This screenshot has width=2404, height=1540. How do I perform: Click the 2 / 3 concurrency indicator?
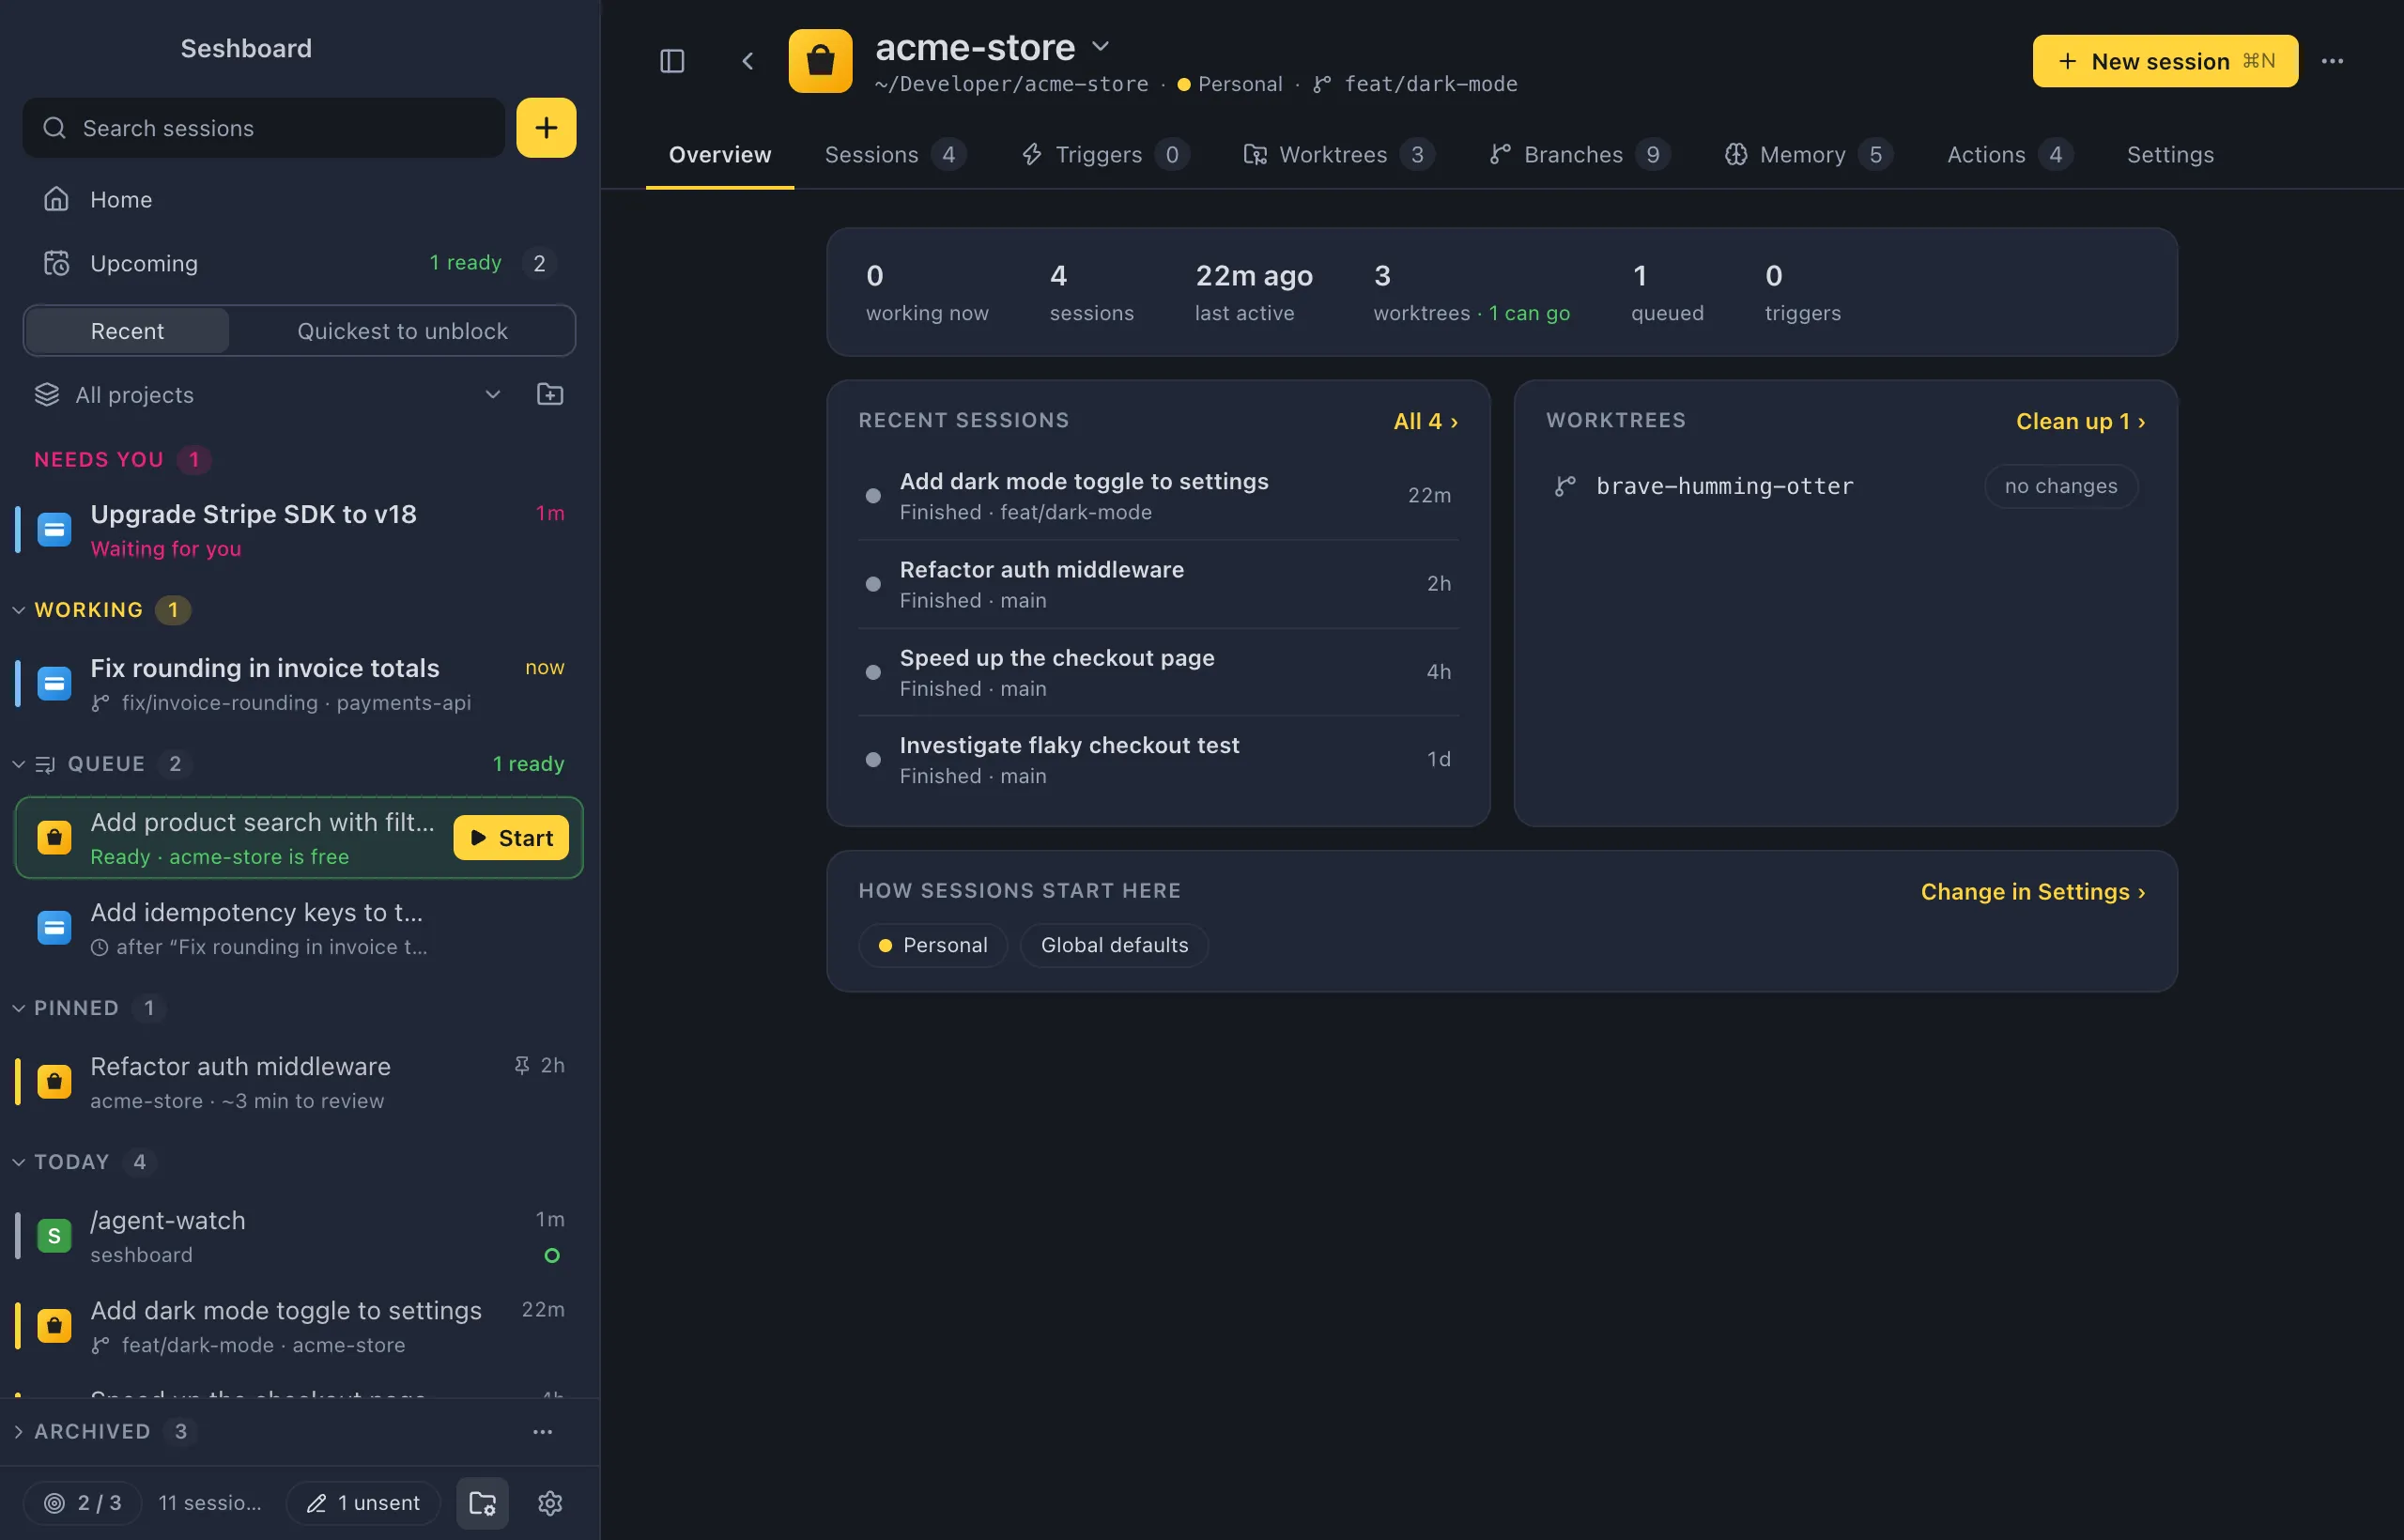tap(83, 1502)
